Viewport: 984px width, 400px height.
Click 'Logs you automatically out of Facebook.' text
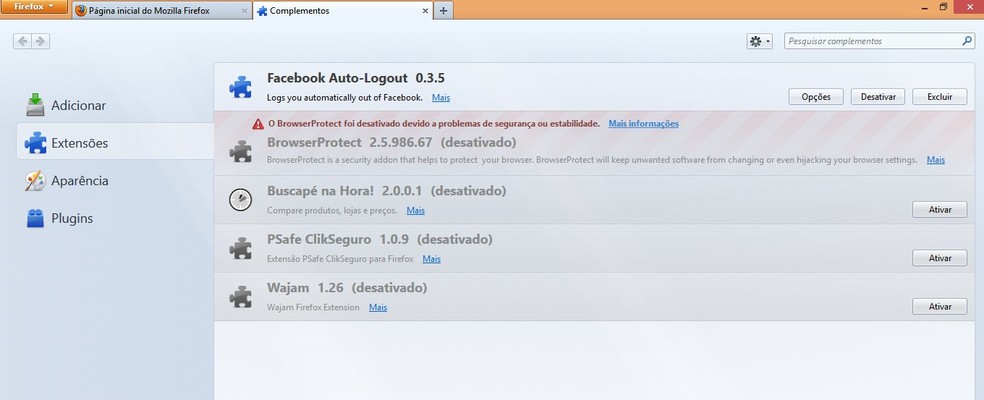pyautogui.click(x=345, y=98)
